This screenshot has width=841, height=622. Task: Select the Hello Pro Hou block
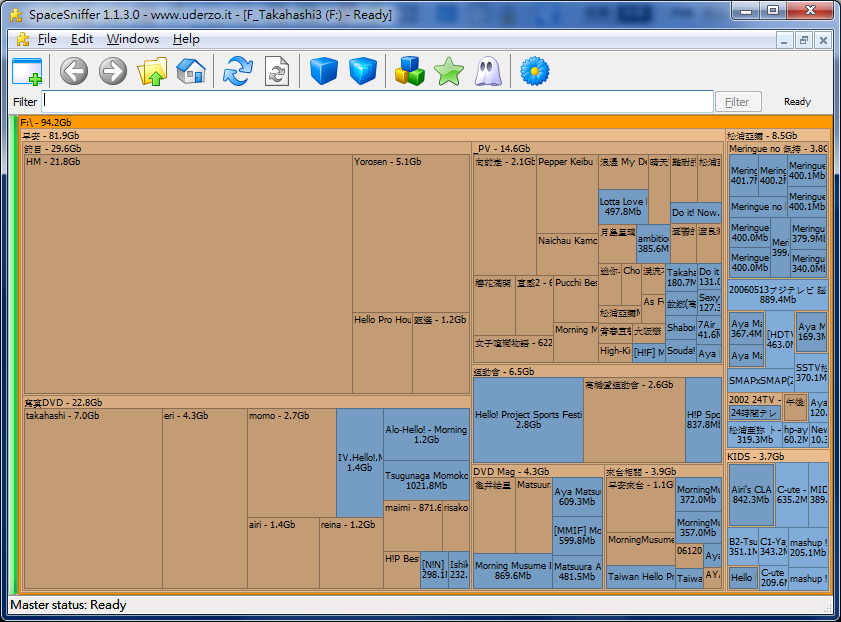(x=382, y=353)
